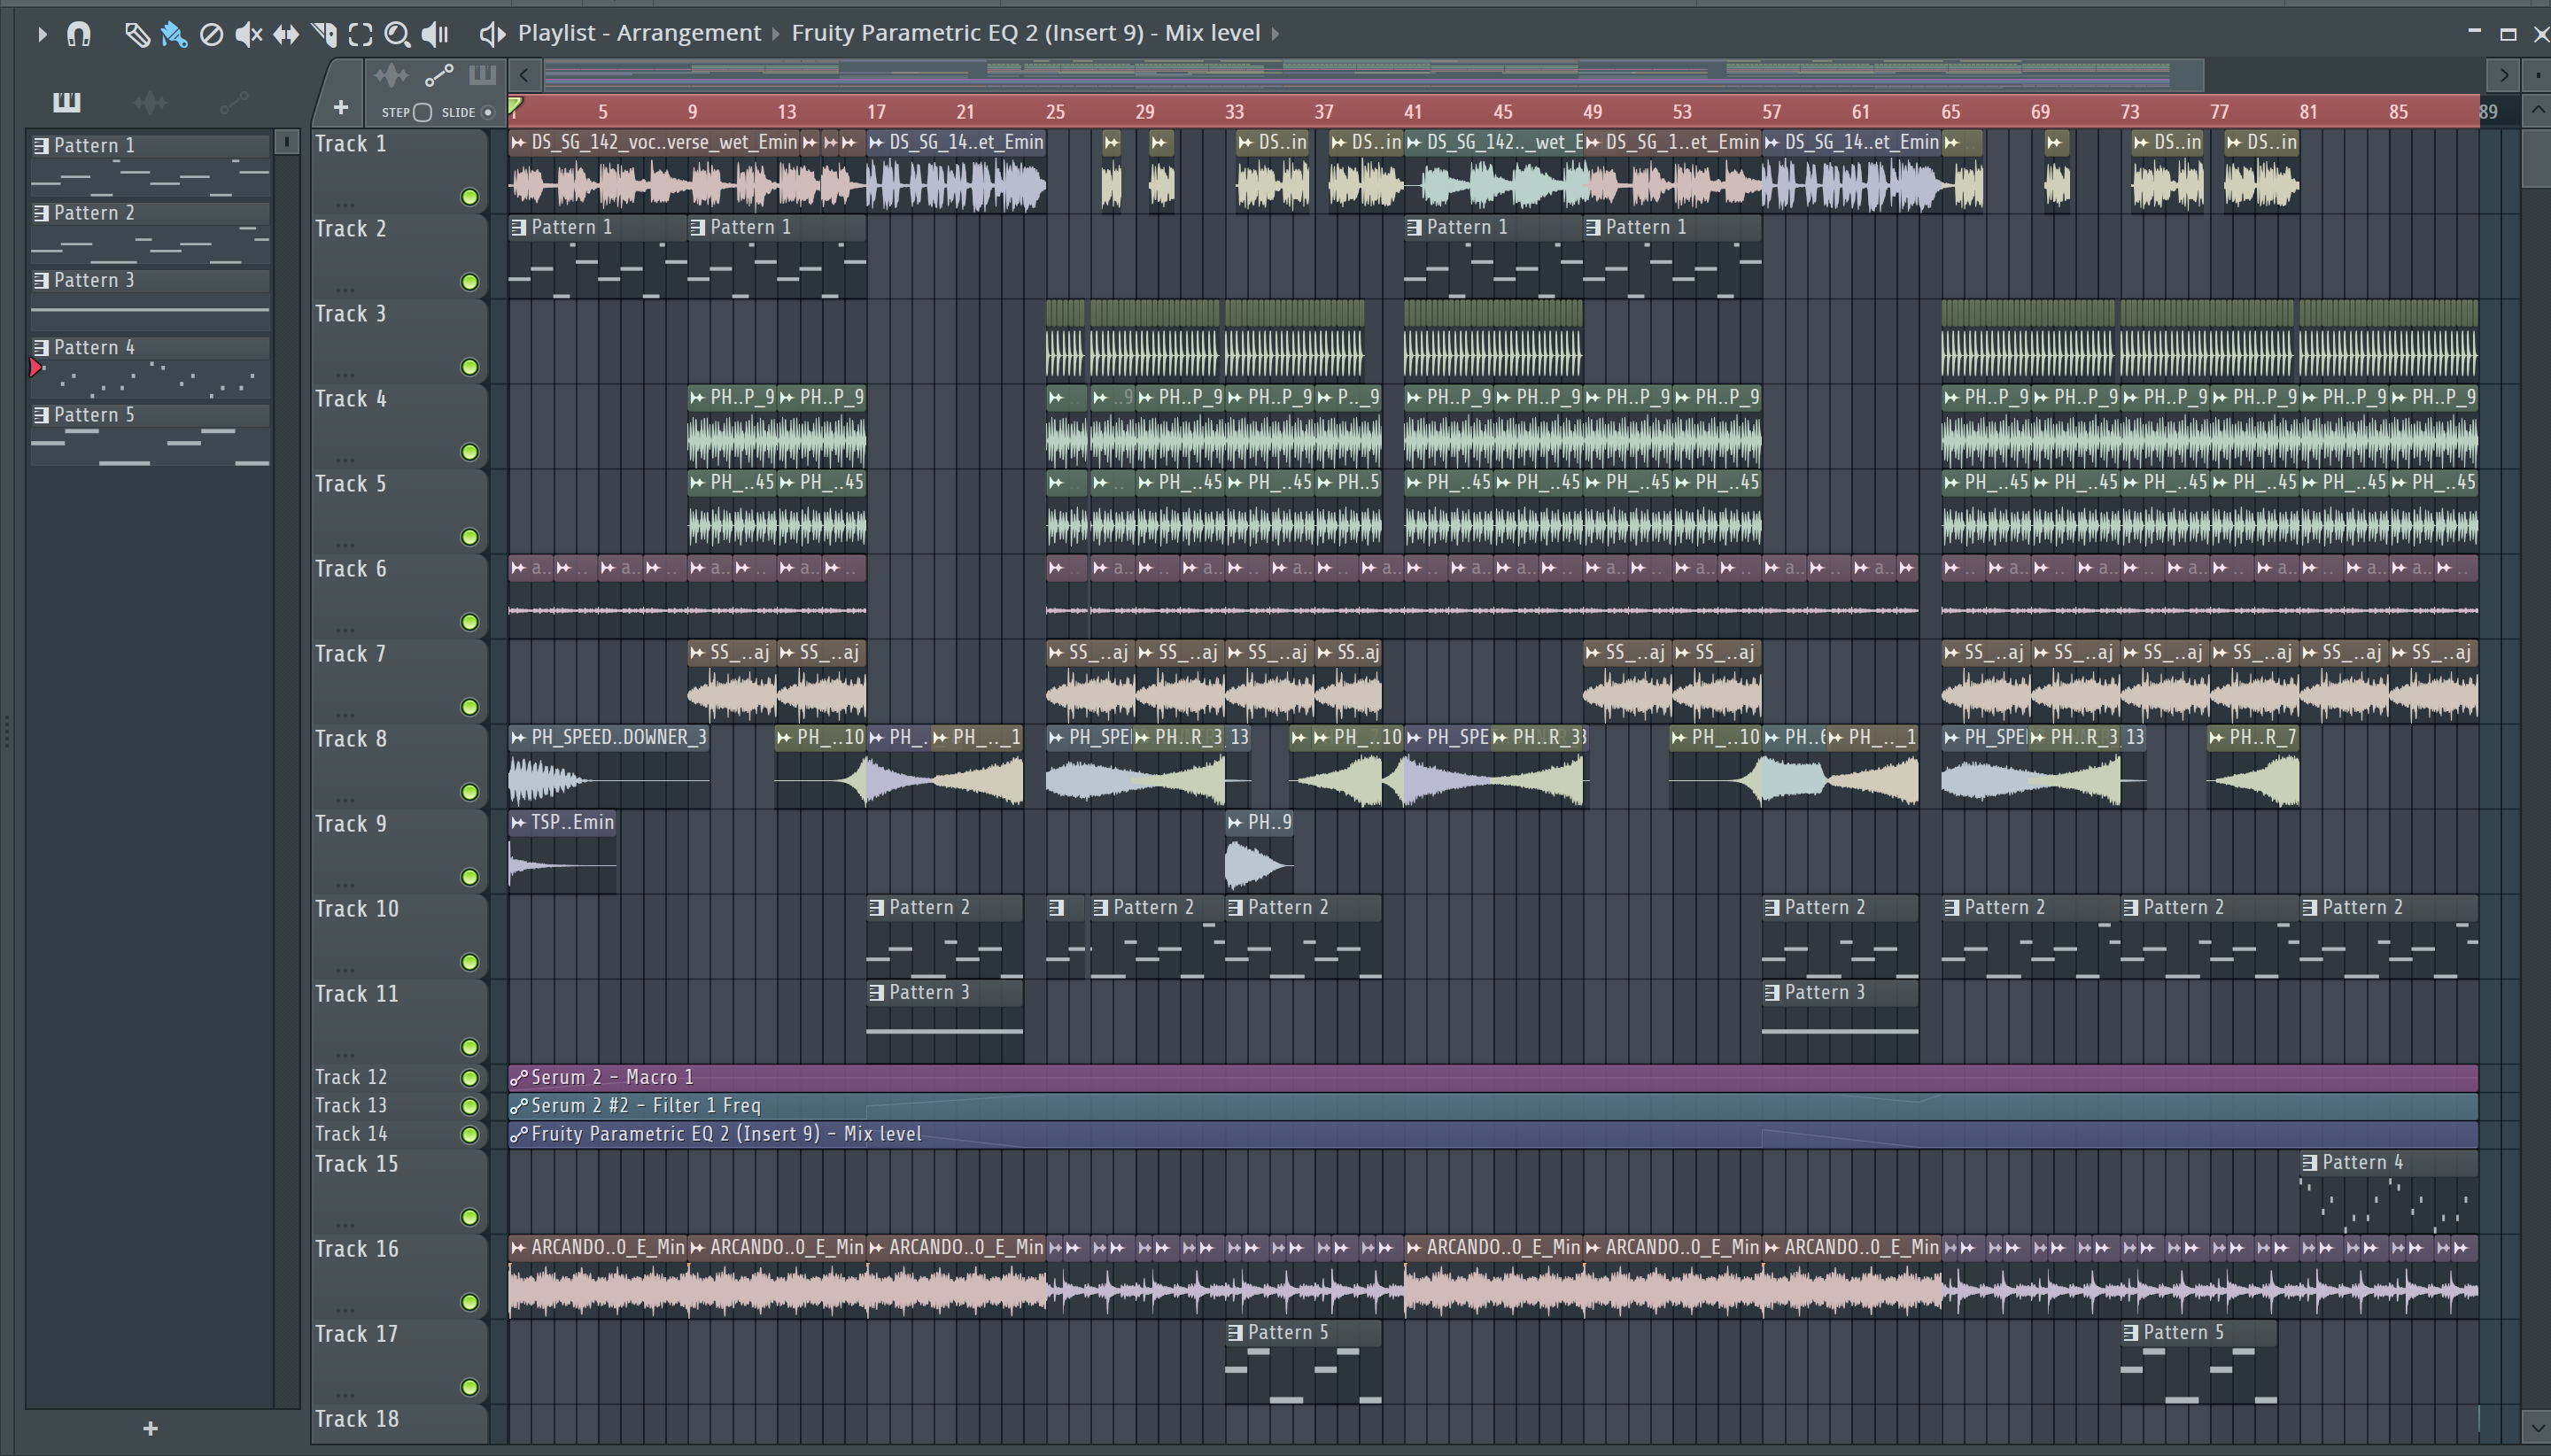Mute Track 12 via its green light
This screenshot has height=1456, width=2551.
point(469,1078)
